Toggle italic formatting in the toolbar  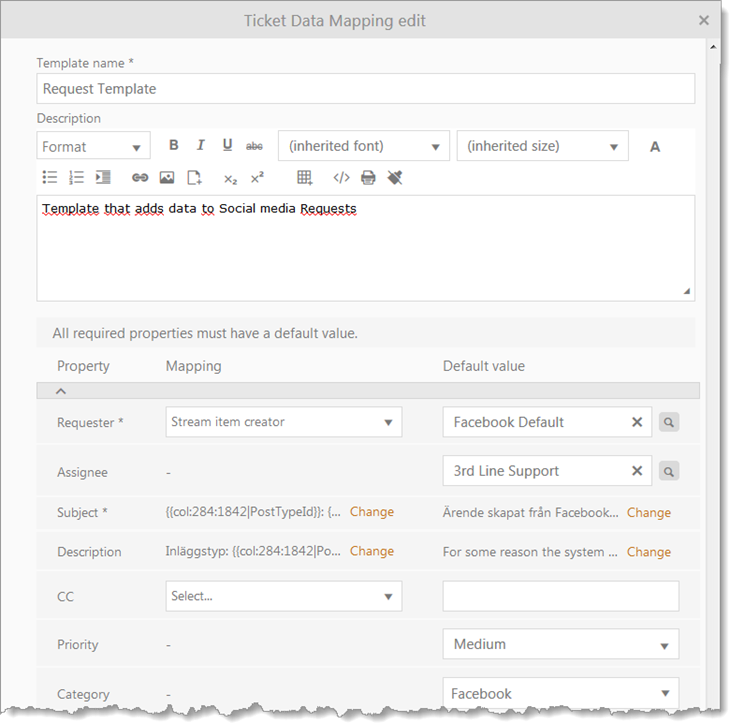pos(201,146)
